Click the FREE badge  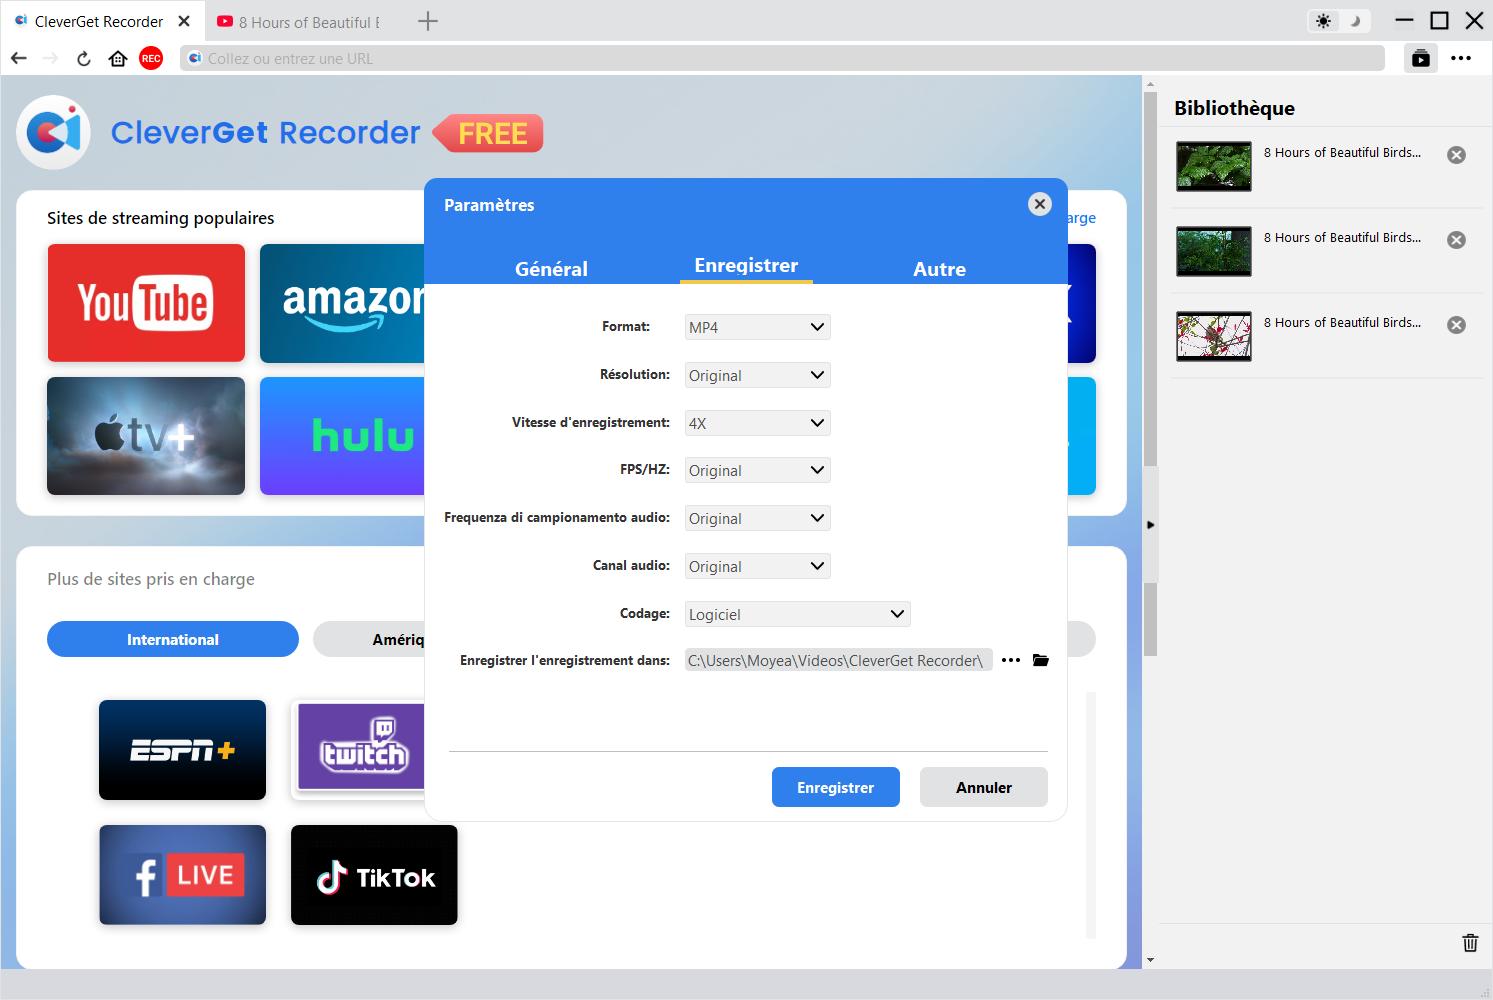coord(489,133)
